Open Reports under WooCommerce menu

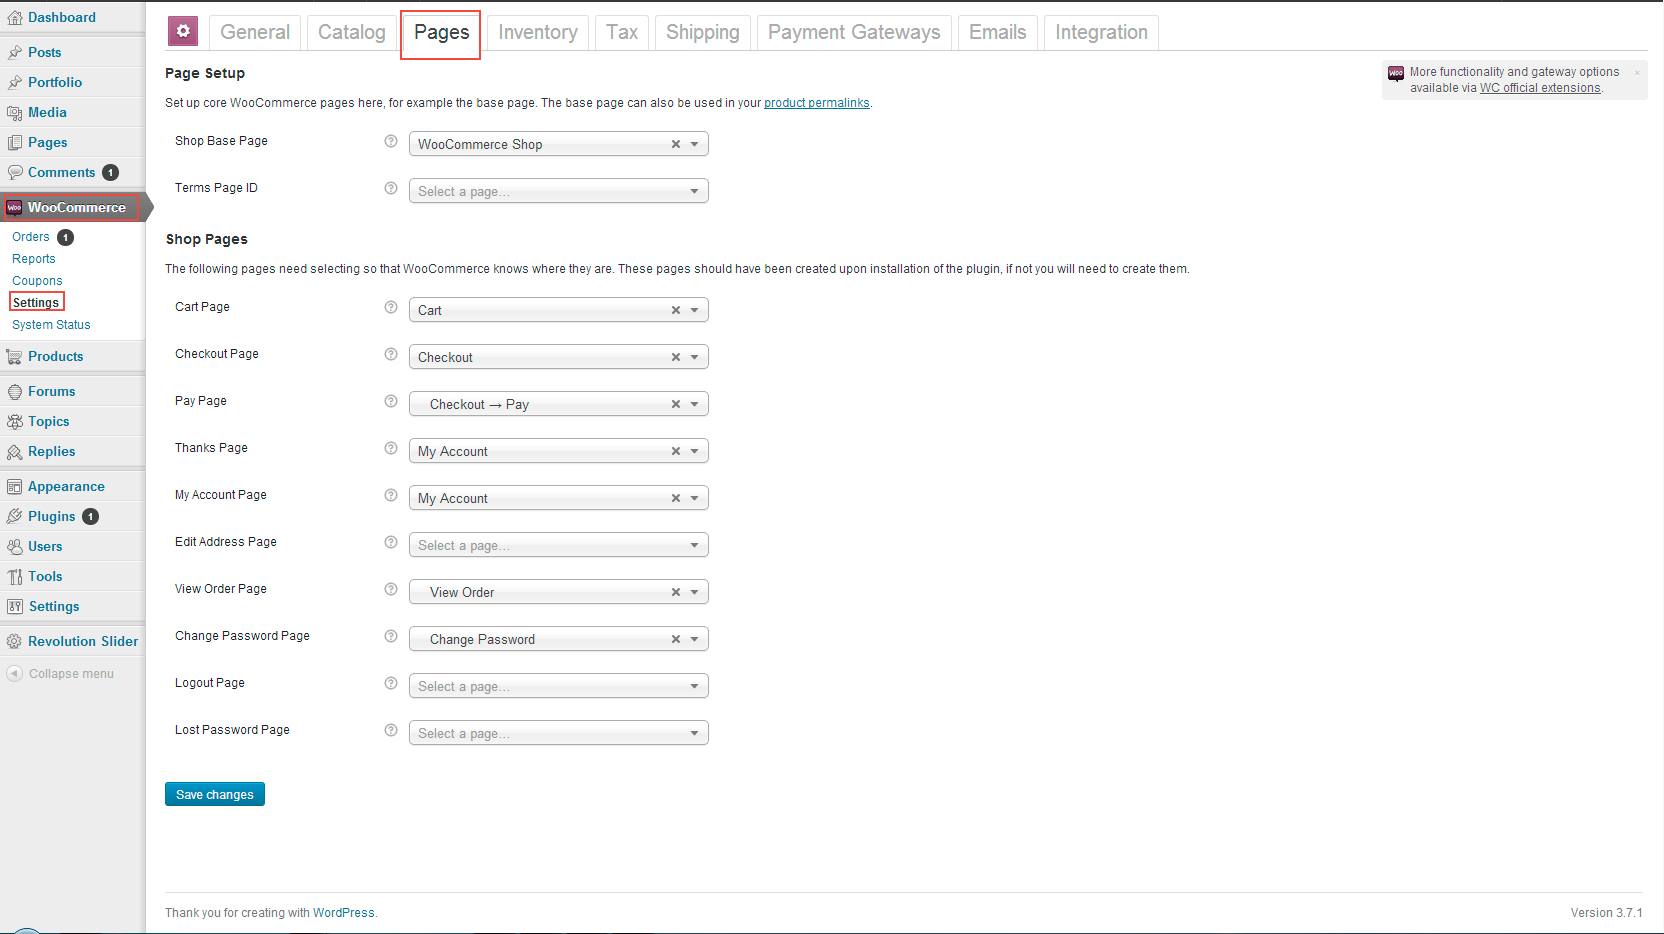34,259
